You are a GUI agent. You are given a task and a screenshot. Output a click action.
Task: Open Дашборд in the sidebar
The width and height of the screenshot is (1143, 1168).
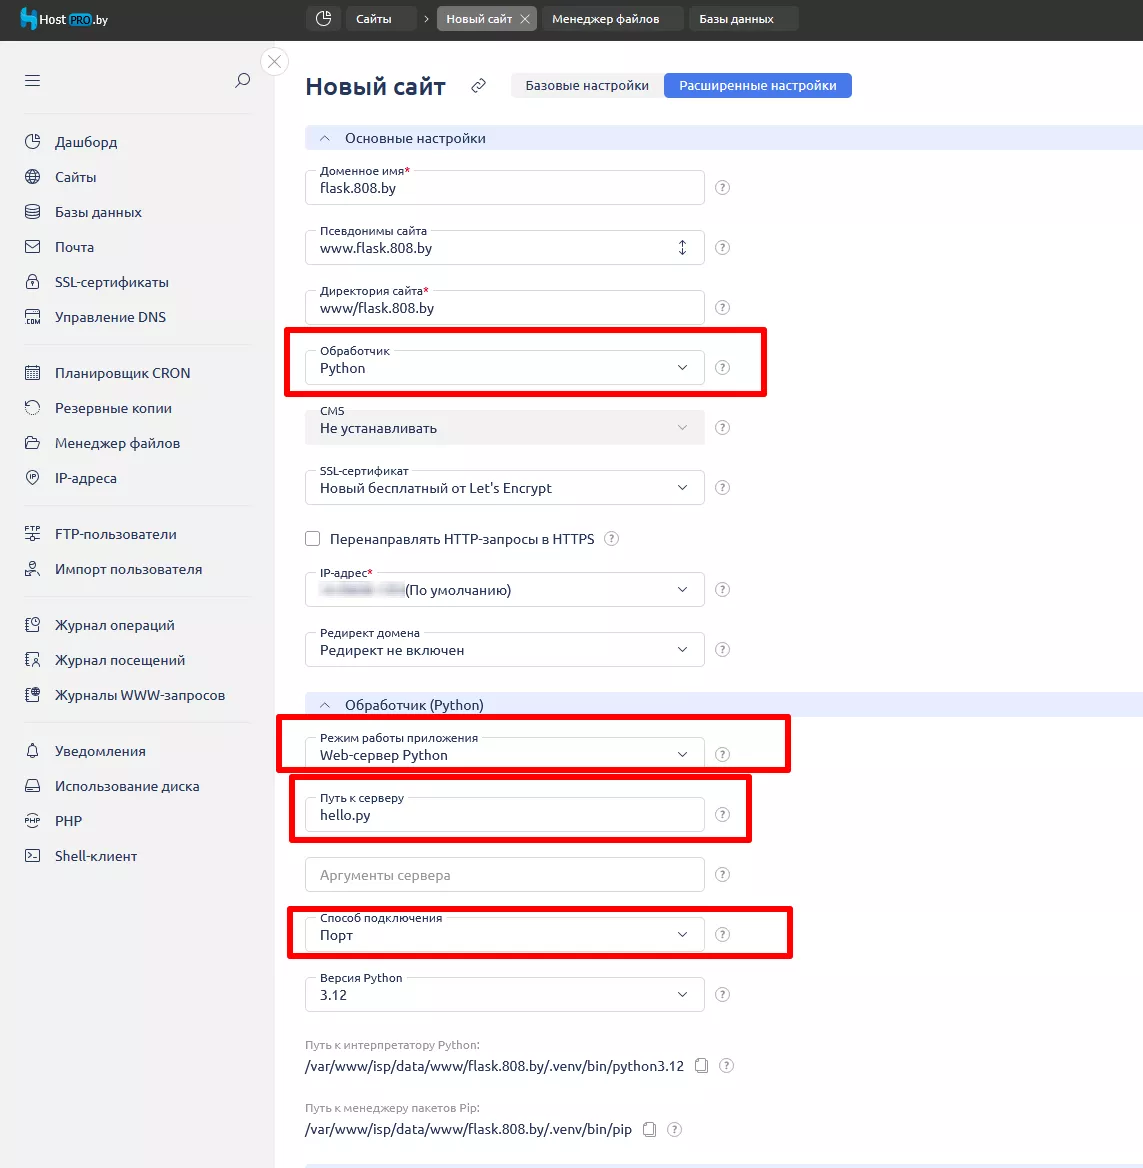pyautogui.click(x=85, y=142)
